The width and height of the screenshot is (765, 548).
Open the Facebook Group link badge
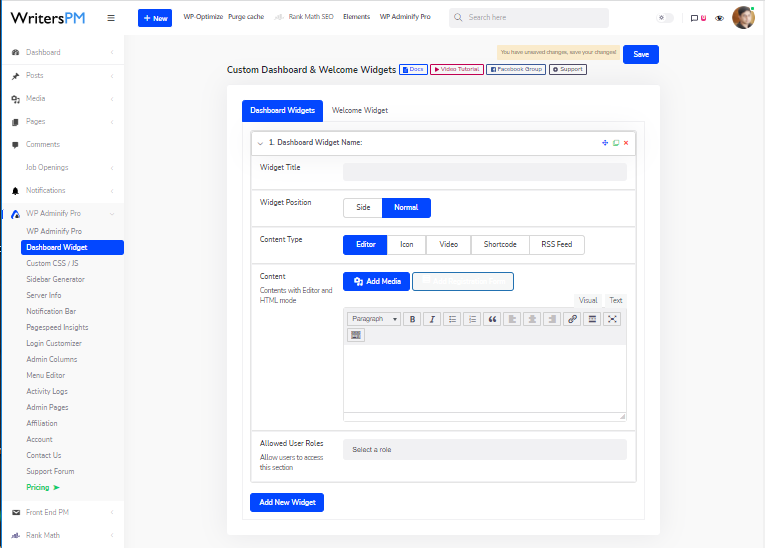tap(516, 70)
